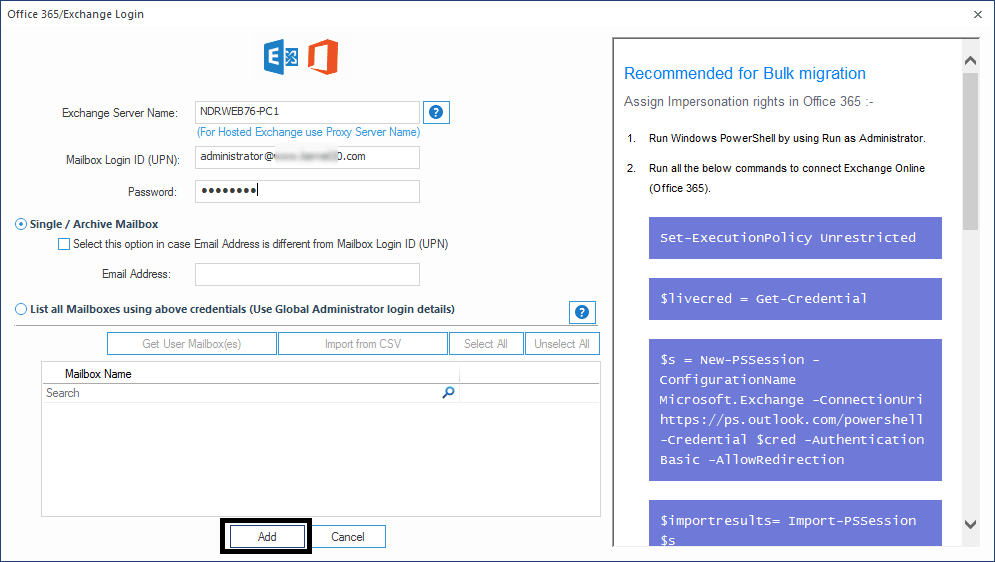Click 'Recommended for Bulk migration' heading
Viewport: 995px width, 562px height.
click(x=745, y=74)
